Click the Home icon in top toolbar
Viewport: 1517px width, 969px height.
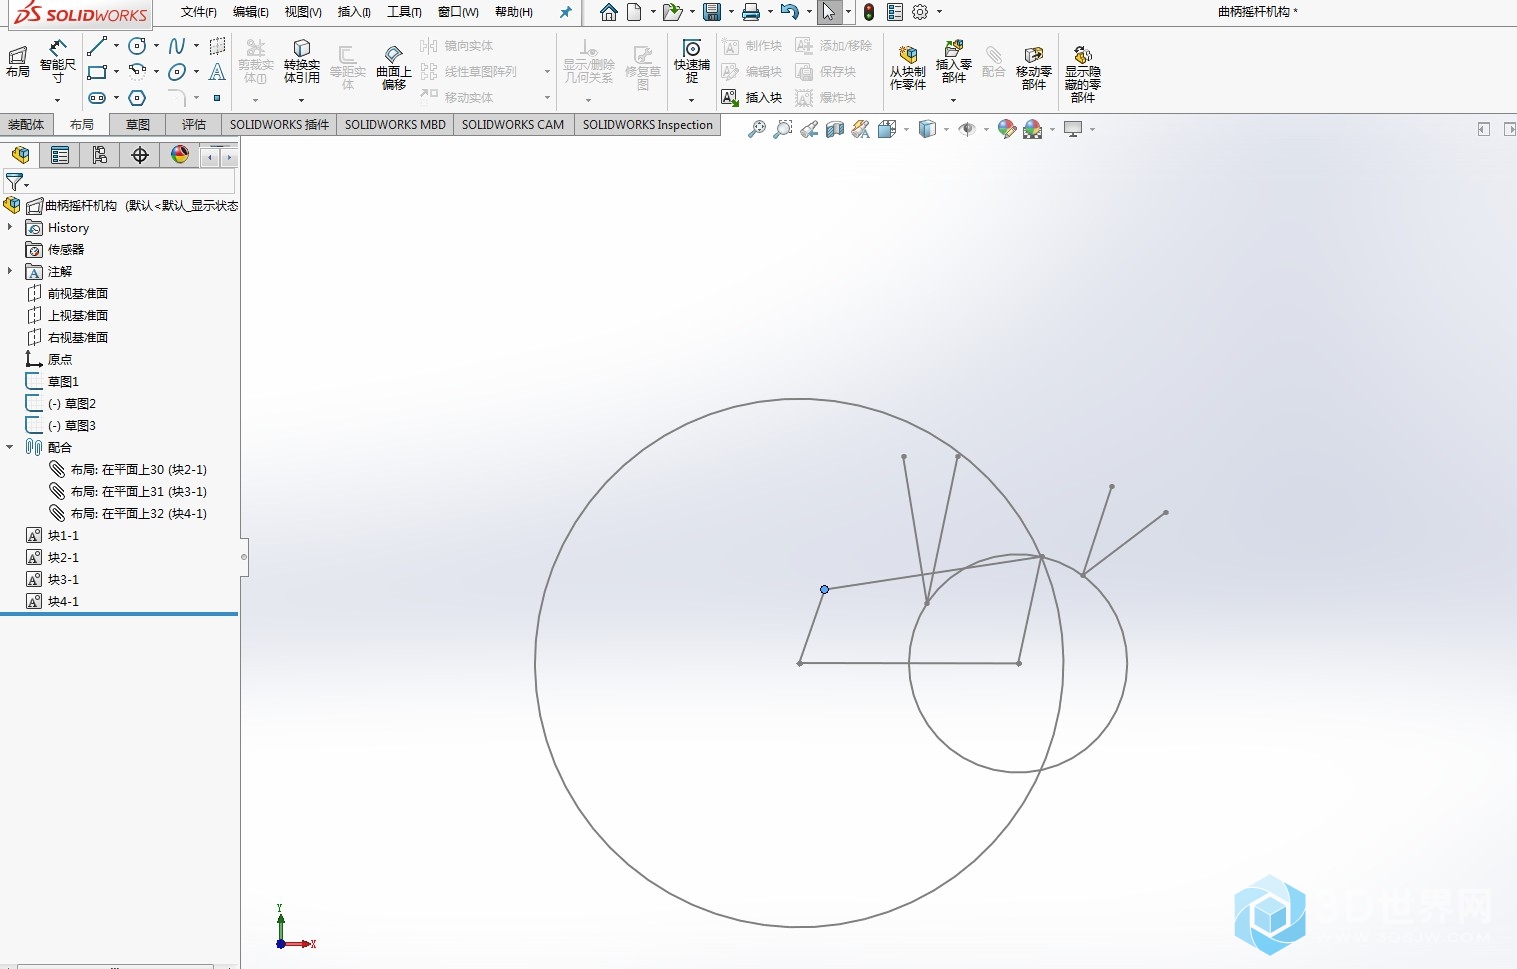[608, 12]
